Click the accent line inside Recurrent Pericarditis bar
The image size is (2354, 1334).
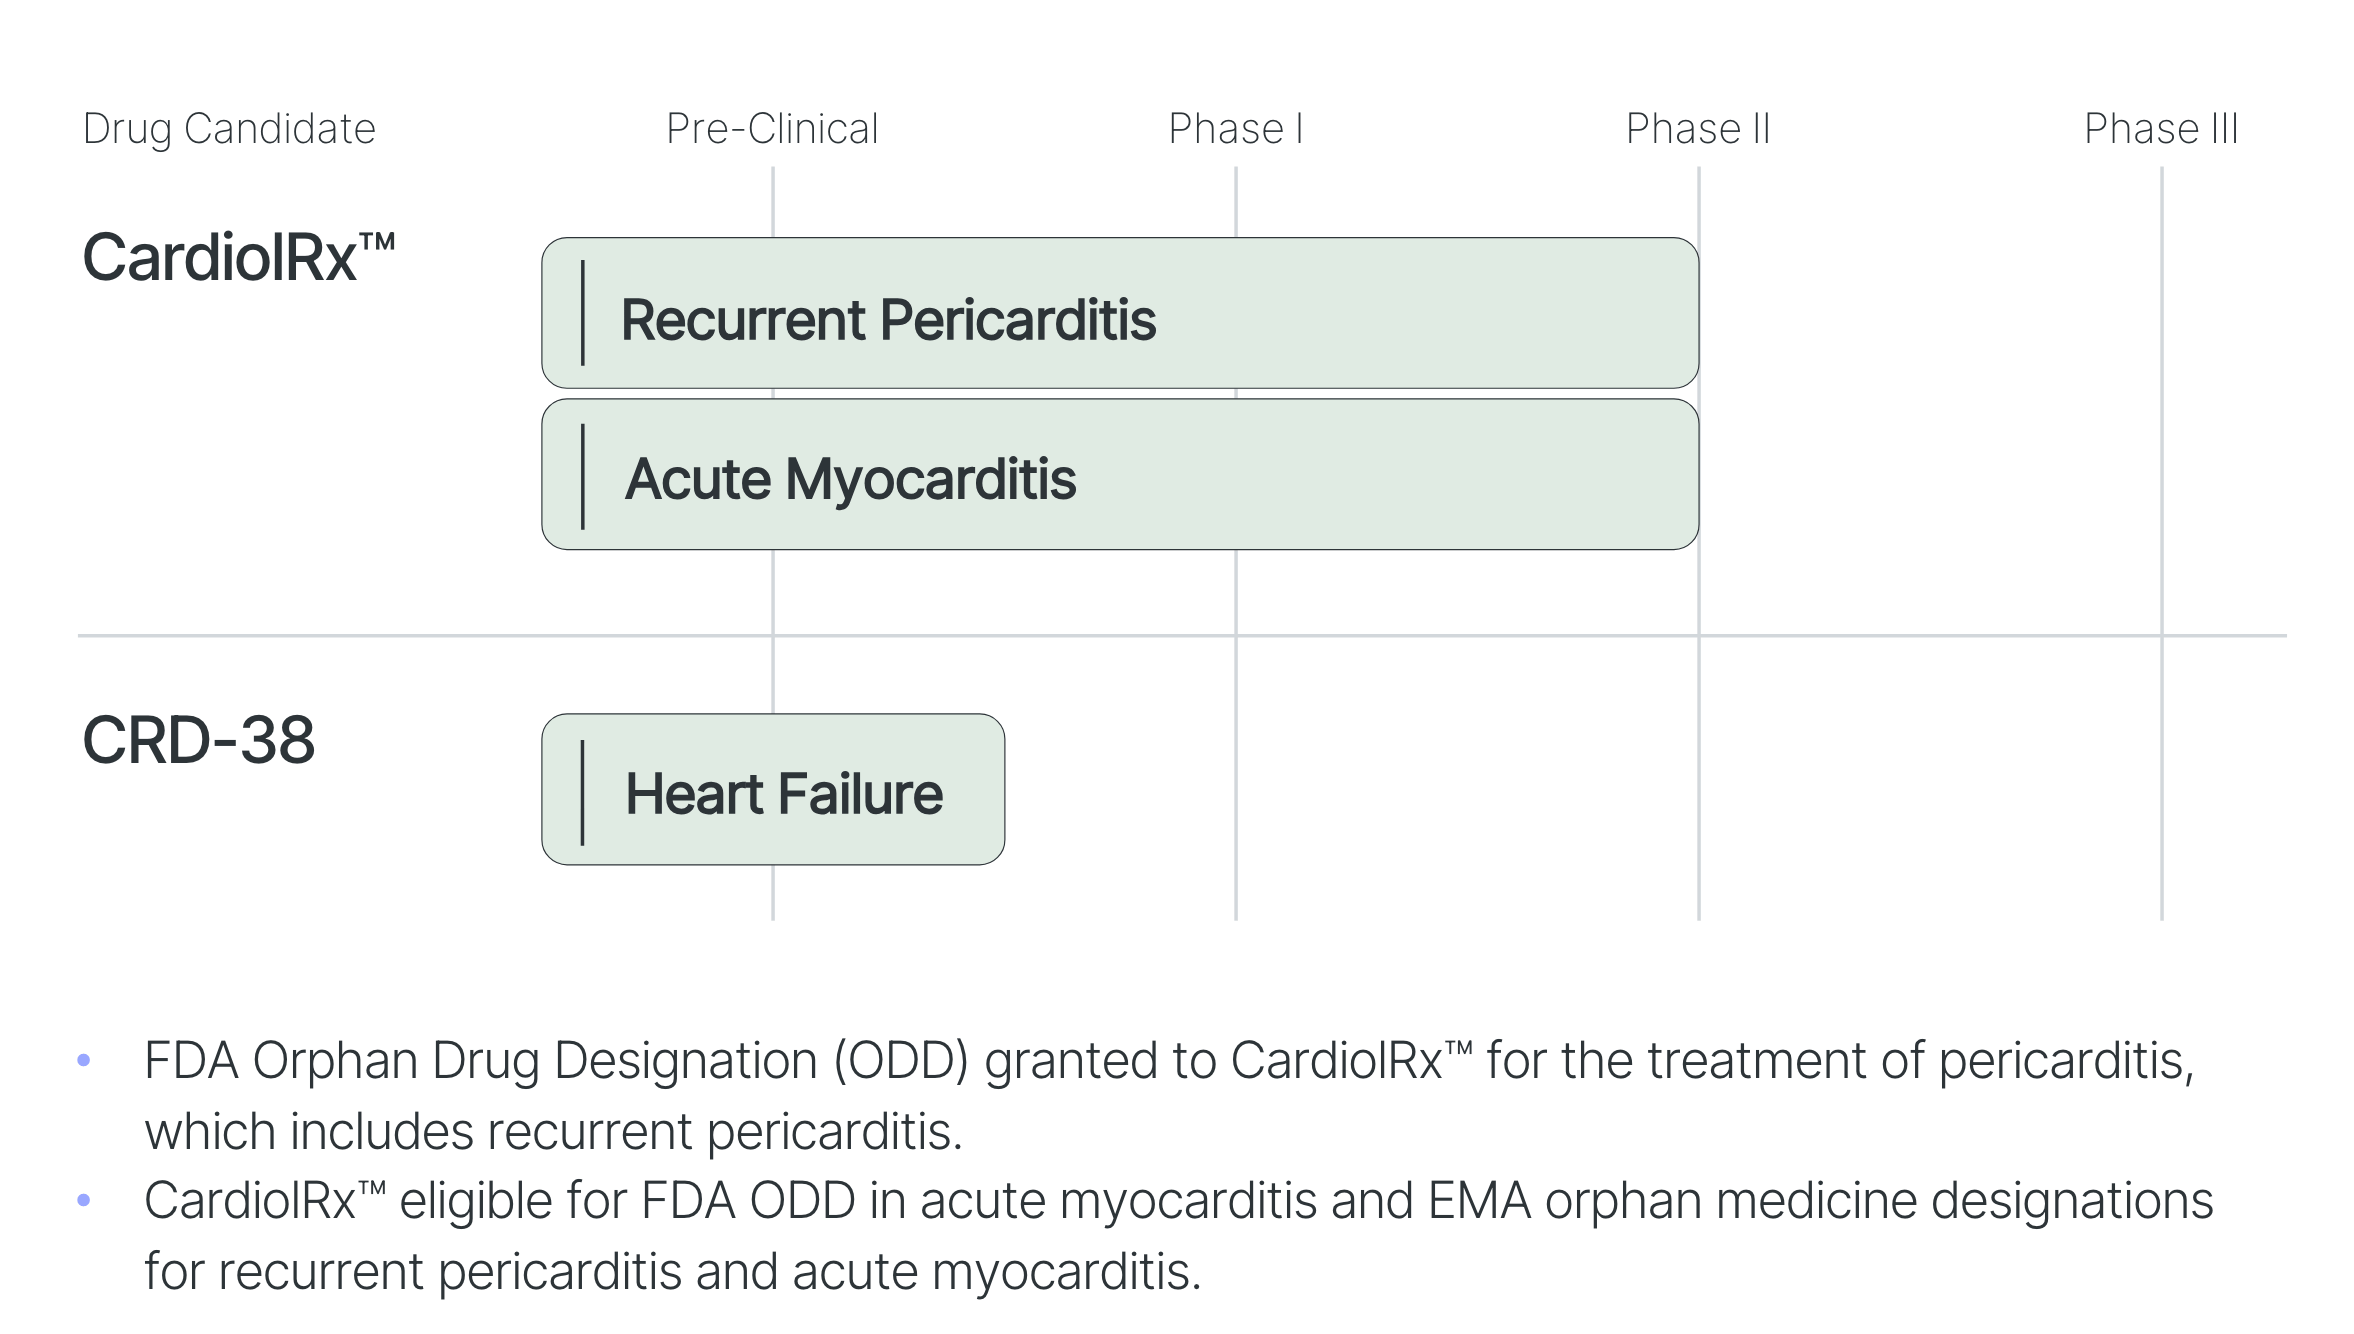(583, 313)
